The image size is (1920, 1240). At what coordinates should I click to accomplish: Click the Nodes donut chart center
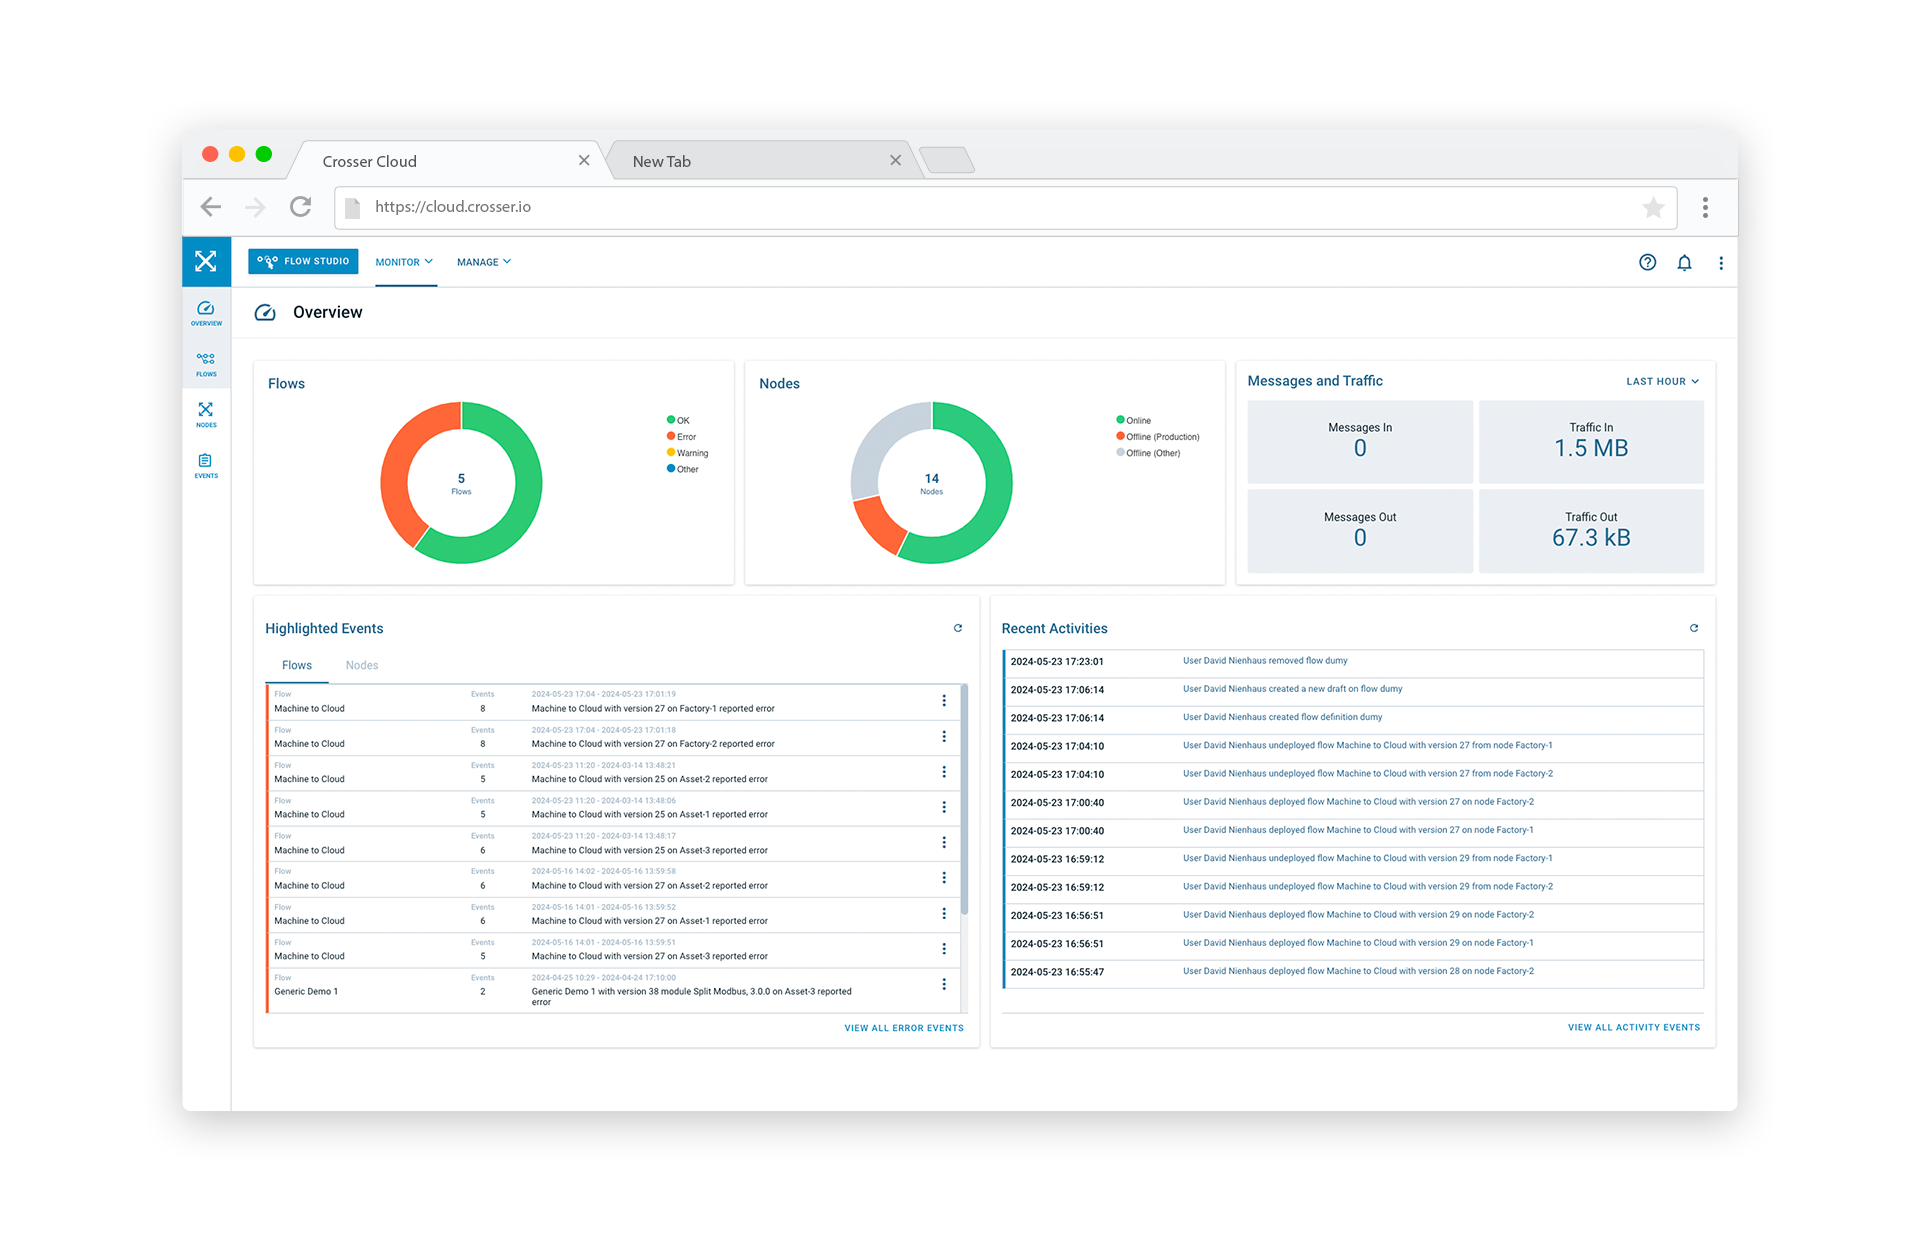point(932,483)
